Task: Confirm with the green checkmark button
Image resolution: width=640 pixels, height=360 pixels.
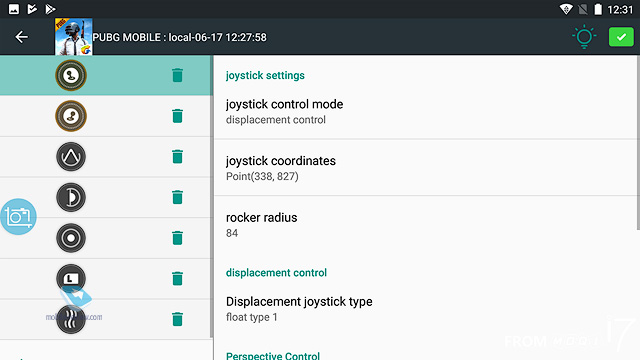Action: pos(621,37)
